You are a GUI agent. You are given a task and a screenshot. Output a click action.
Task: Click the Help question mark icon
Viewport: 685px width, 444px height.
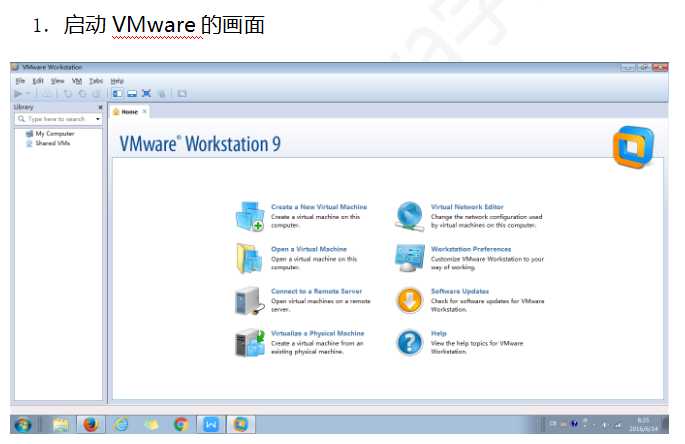coord(409,343)
